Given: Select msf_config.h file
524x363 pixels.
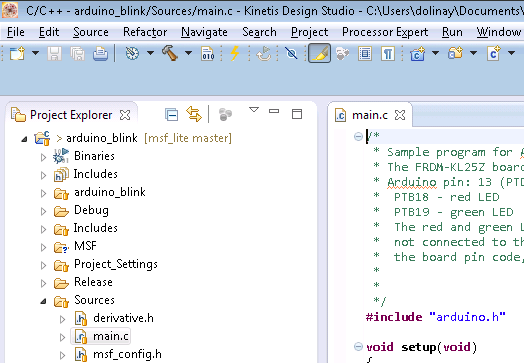Looking at the screenshot, I should [127, 354].
